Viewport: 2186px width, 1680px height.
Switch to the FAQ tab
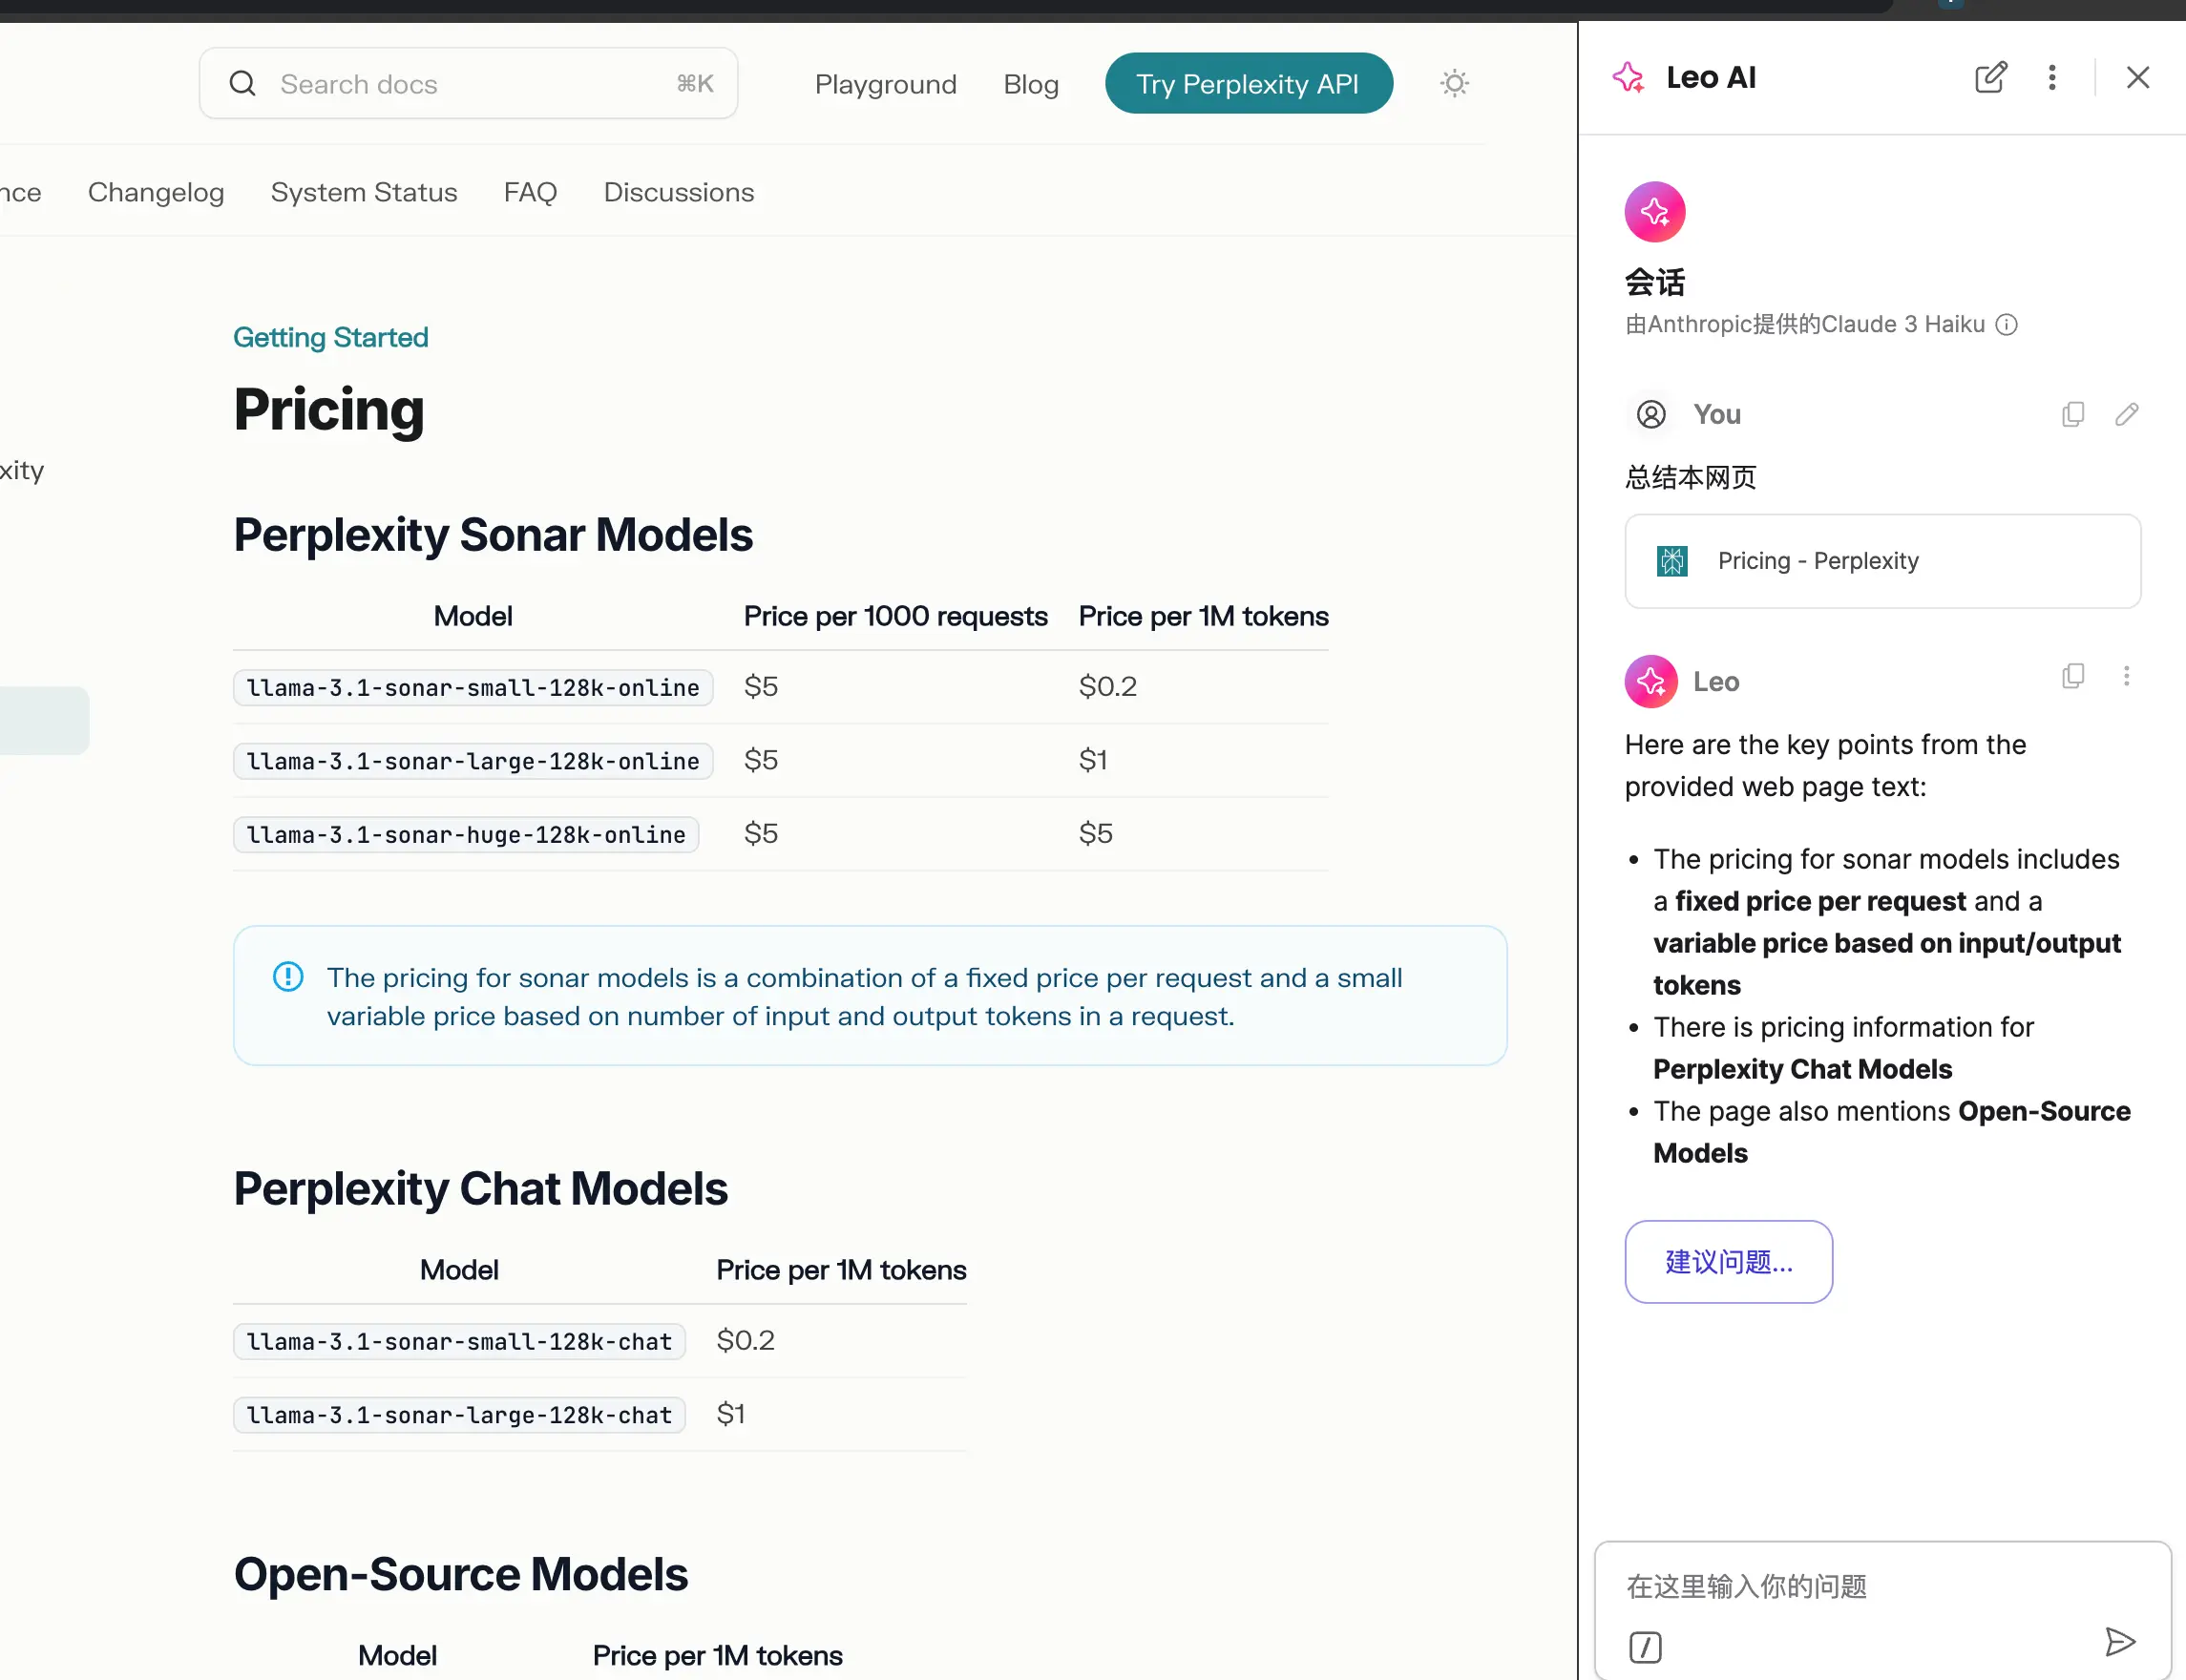point(530,192)
